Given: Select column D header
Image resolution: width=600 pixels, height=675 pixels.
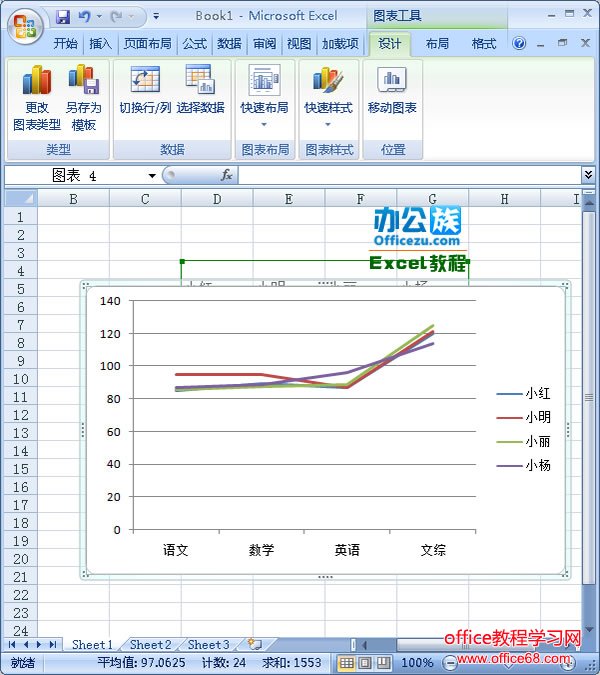Looking at the screenshot, I should pyautogui.click(x=217, y=199).
